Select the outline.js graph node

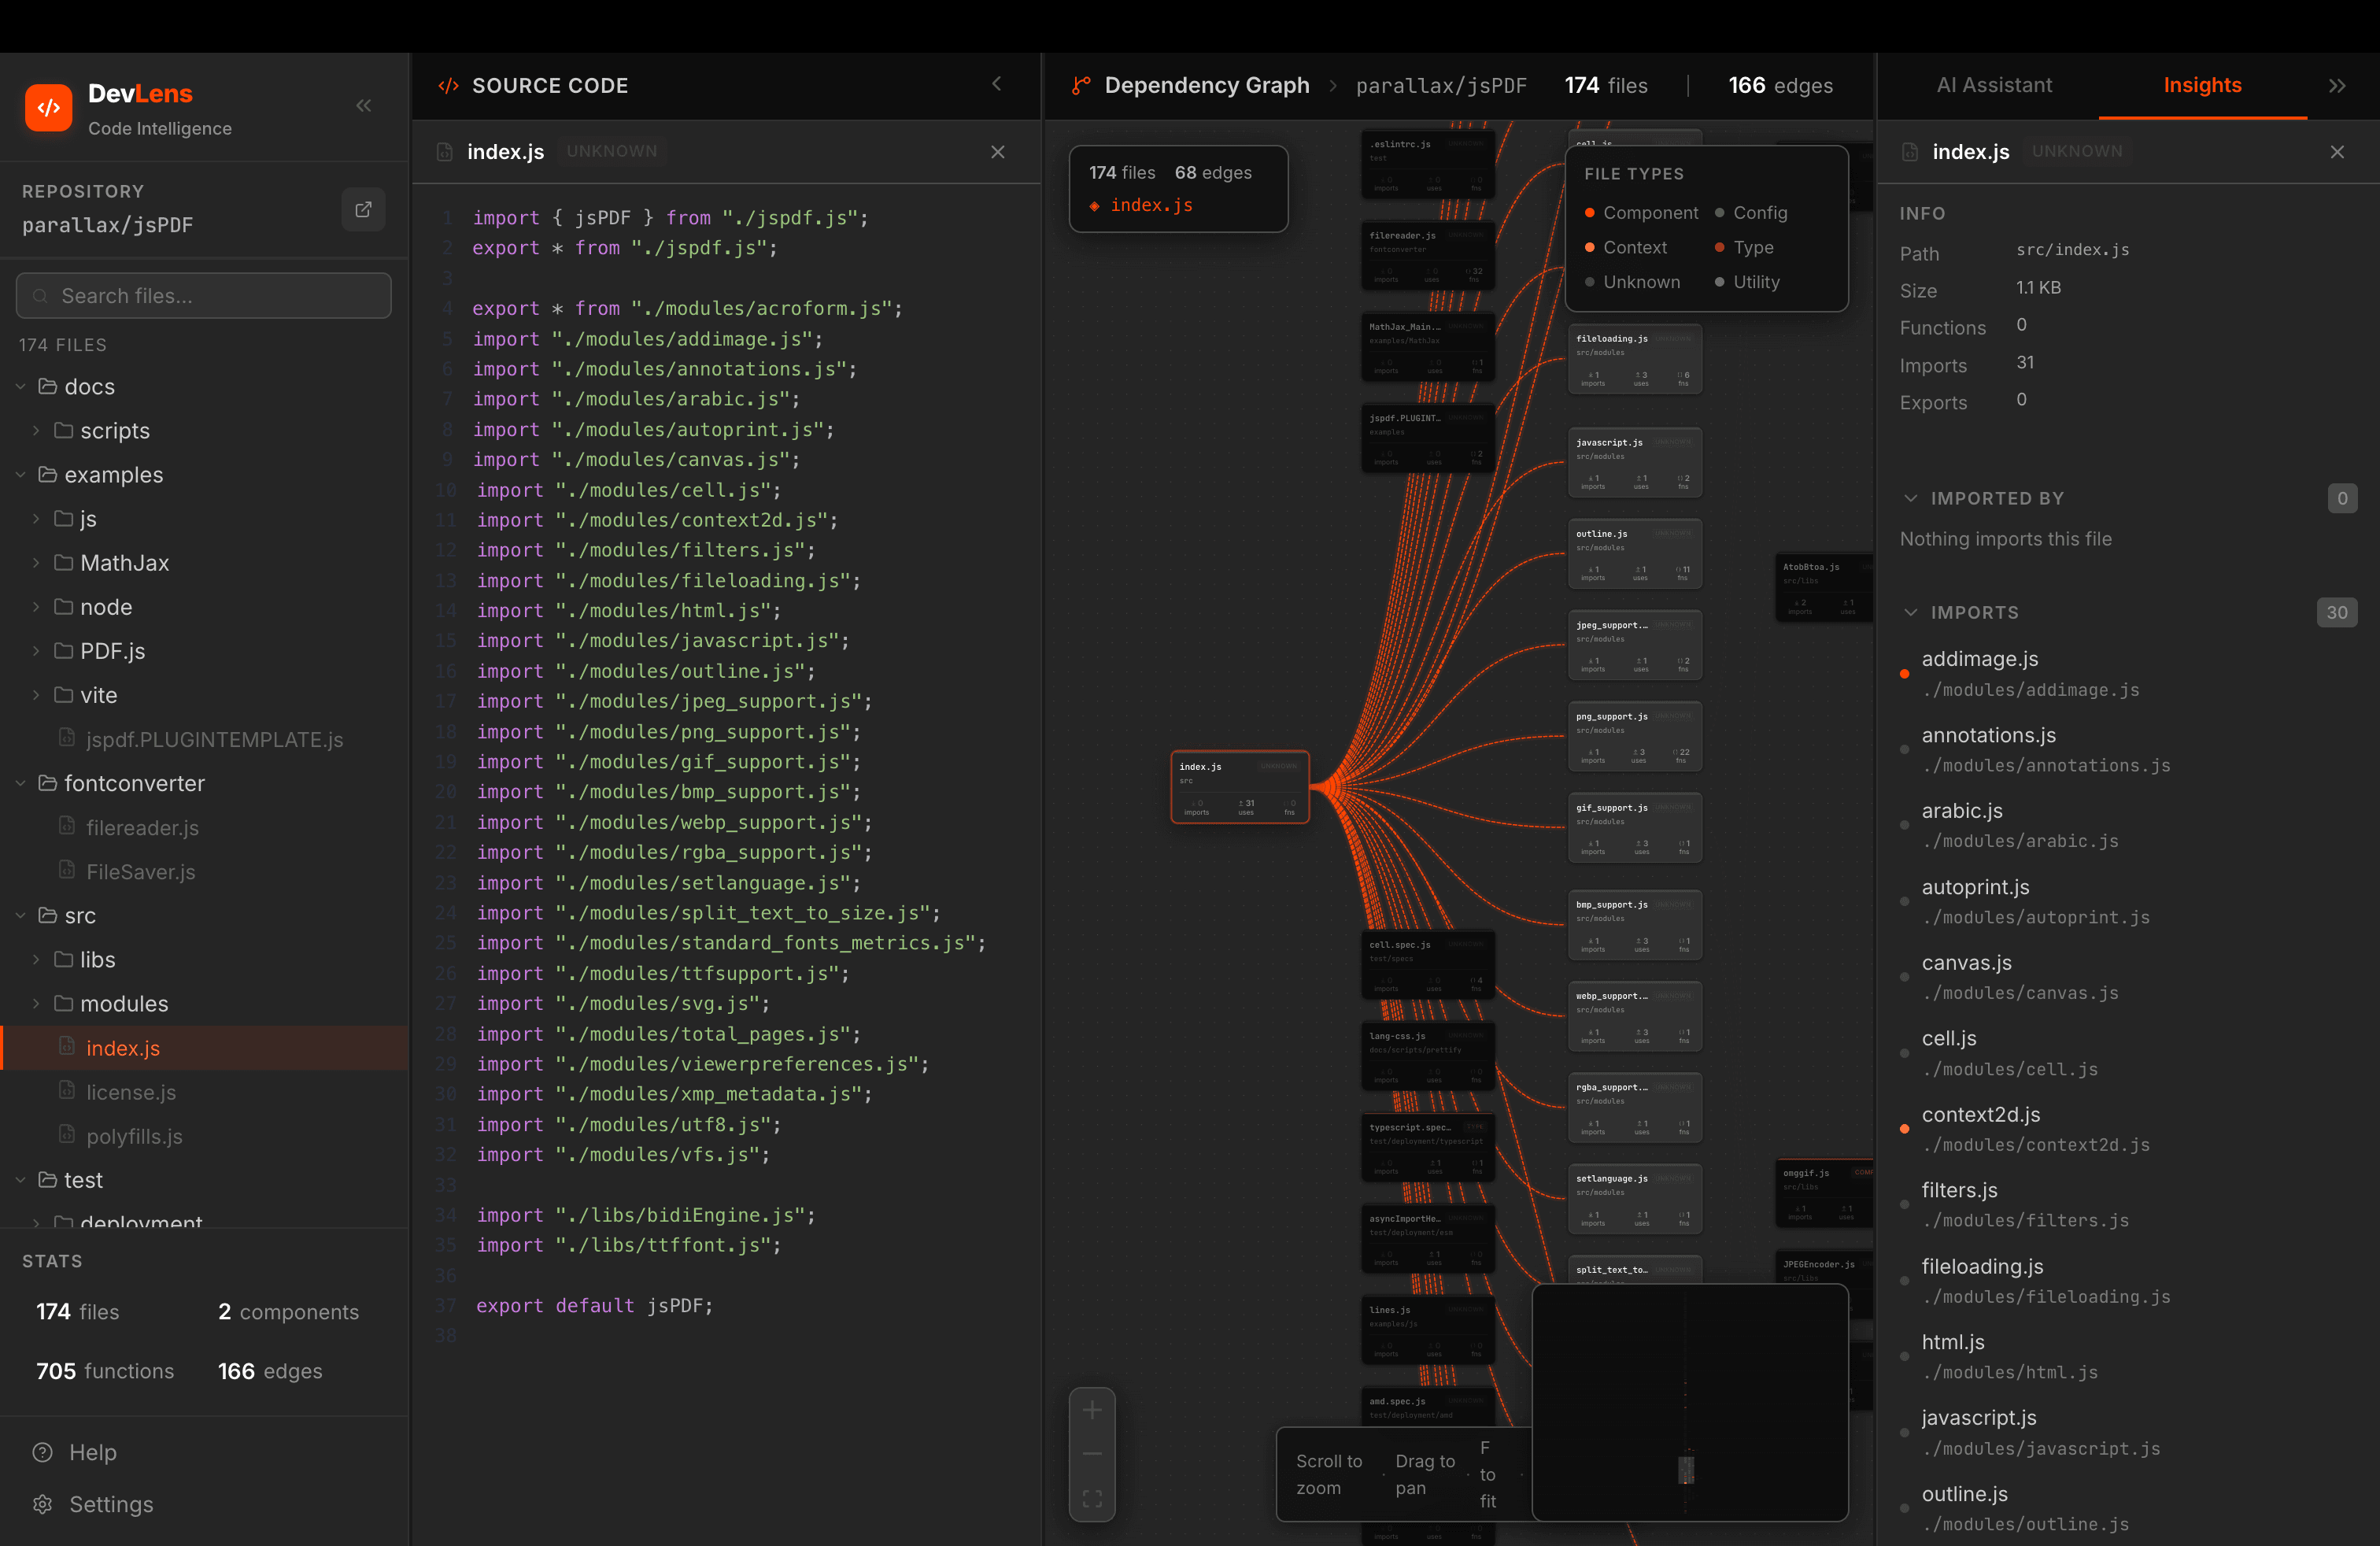1634,554
